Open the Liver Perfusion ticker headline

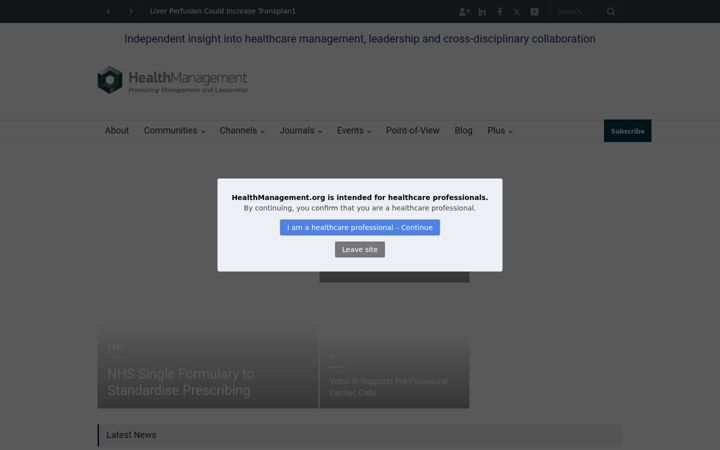coord(223,11)
